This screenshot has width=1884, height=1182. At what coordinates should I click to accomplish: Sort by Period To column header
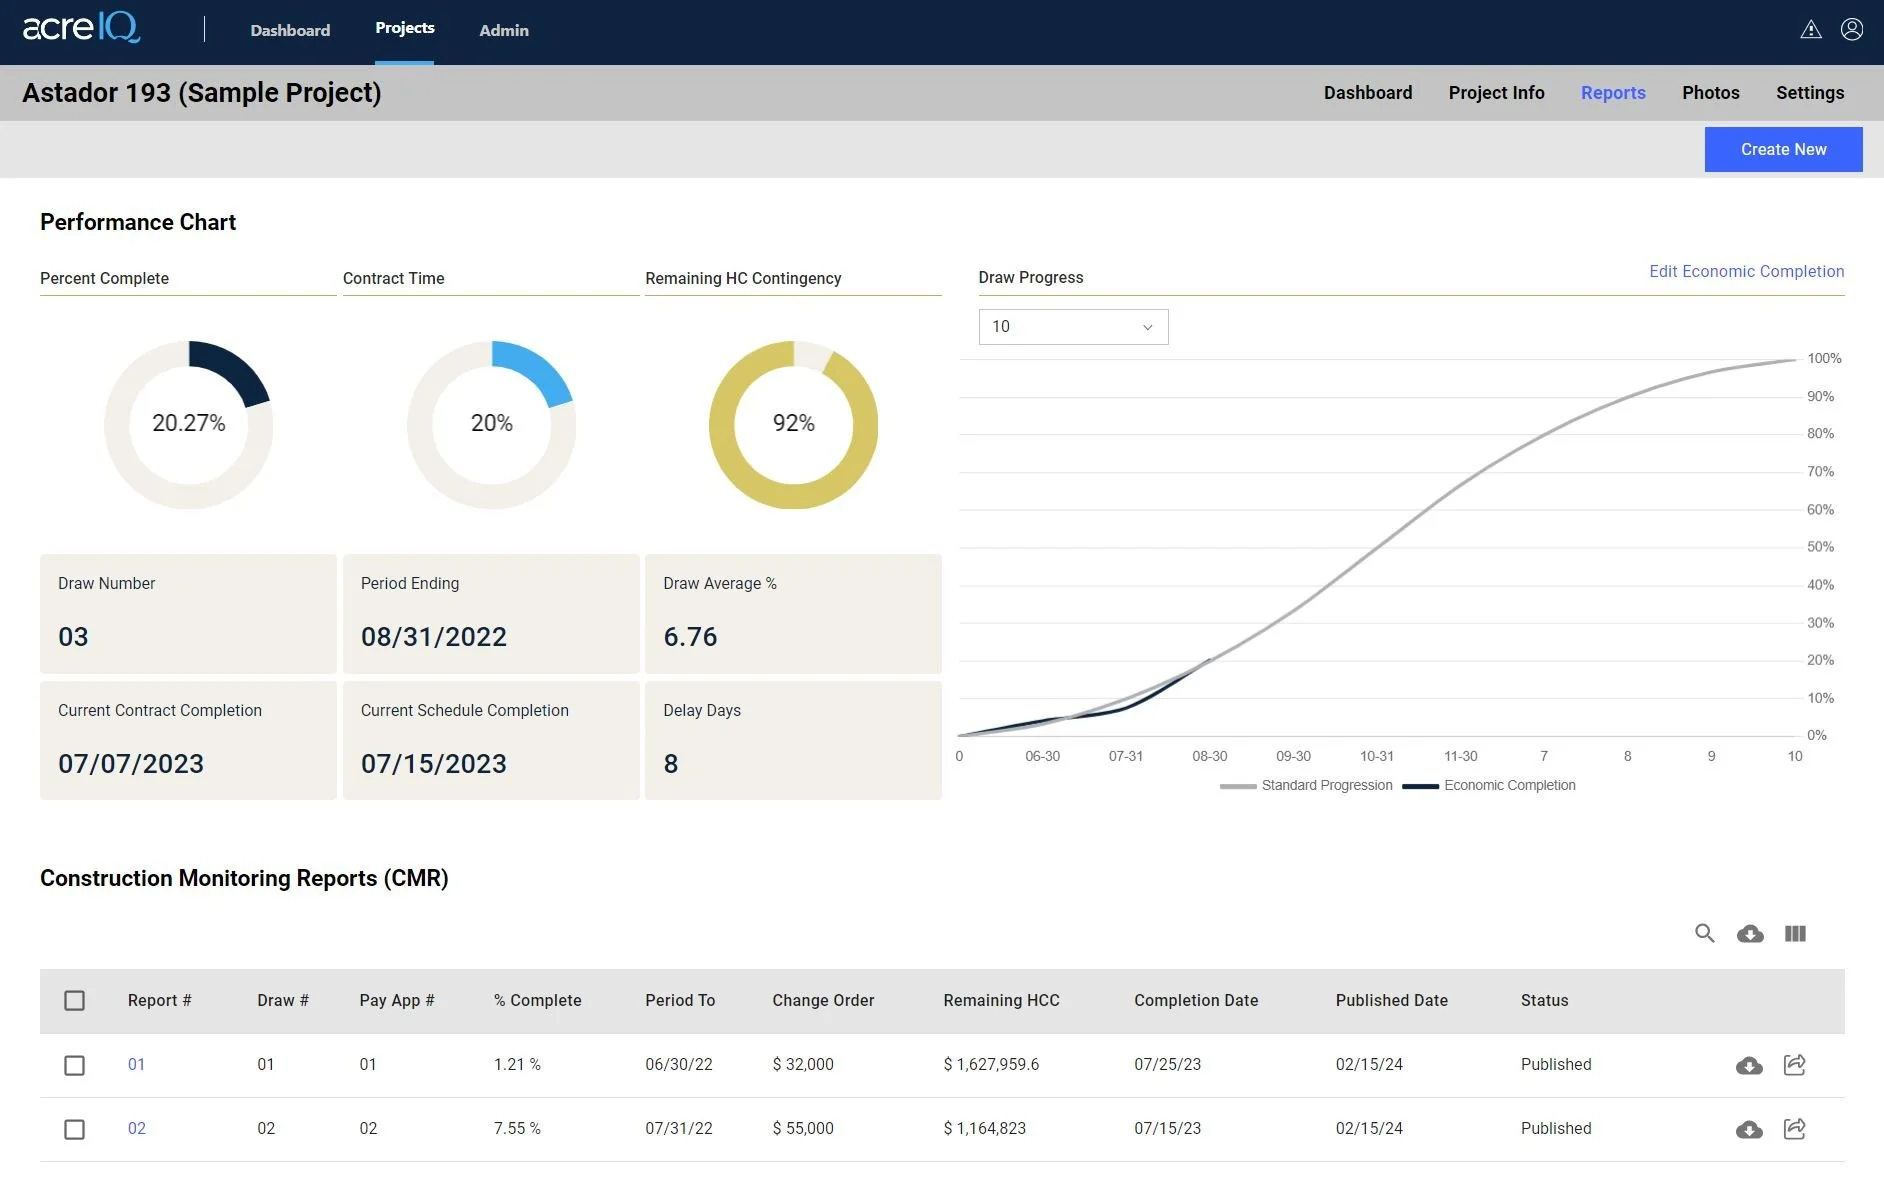pos(680,1001)
